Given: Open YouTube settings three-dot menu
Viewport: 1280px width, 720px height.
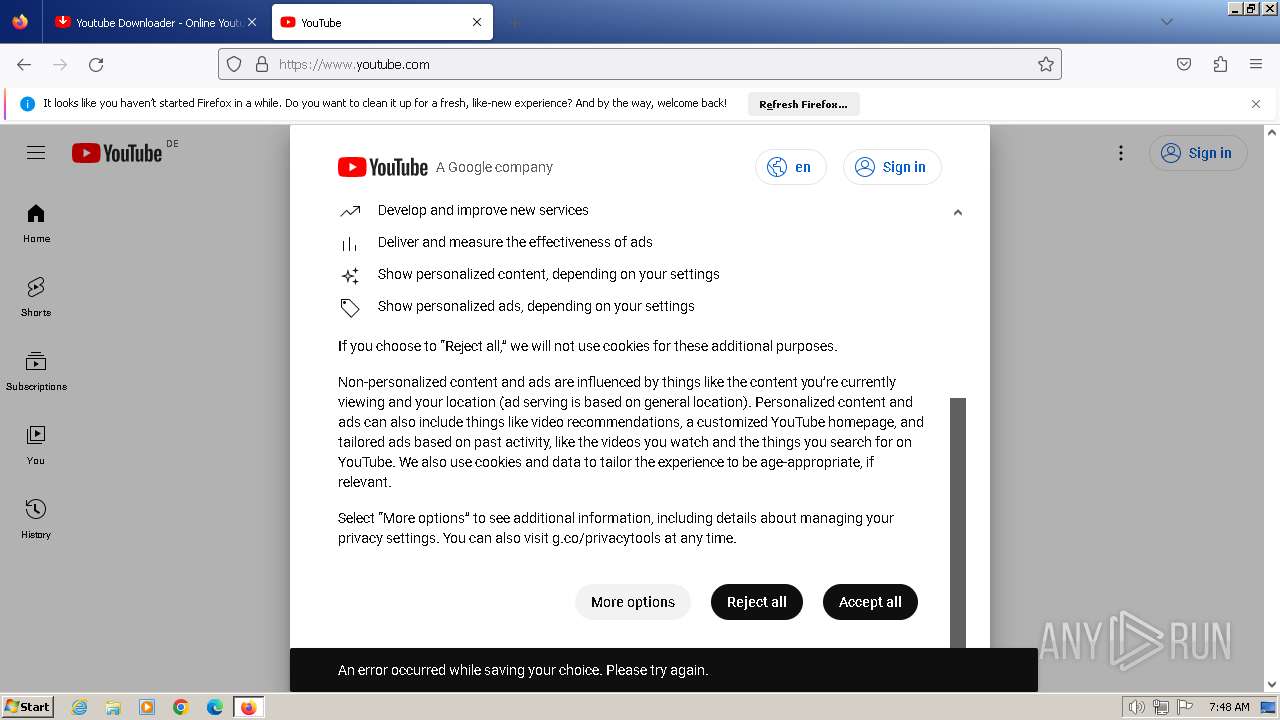Looking at the screenshot, I should click(x=1121, y=153).
